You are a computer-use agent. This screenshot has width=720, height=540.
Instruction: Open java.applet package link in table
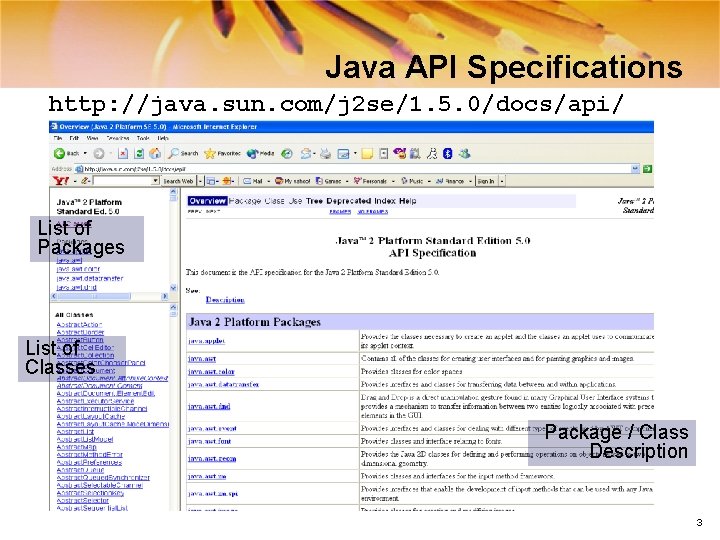click(206, 341)
